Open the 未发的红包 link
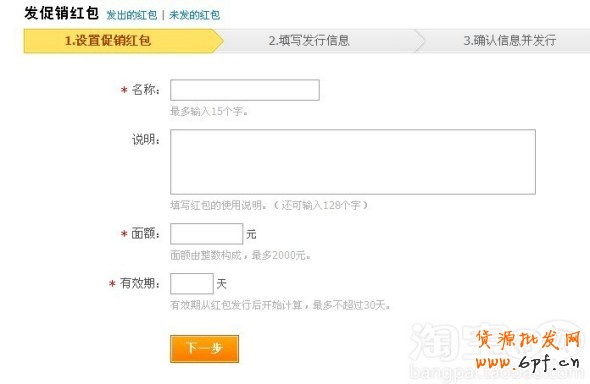This screenshot has height=384, width=590. pyautogui.click(x=195, y=15)
